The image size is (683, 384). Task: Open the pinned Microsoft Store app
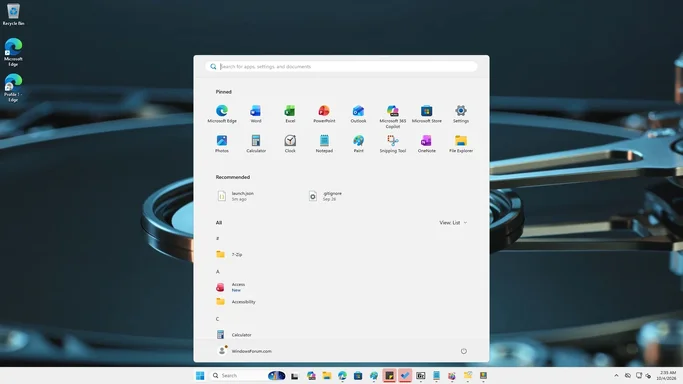[x=426, y=114]
